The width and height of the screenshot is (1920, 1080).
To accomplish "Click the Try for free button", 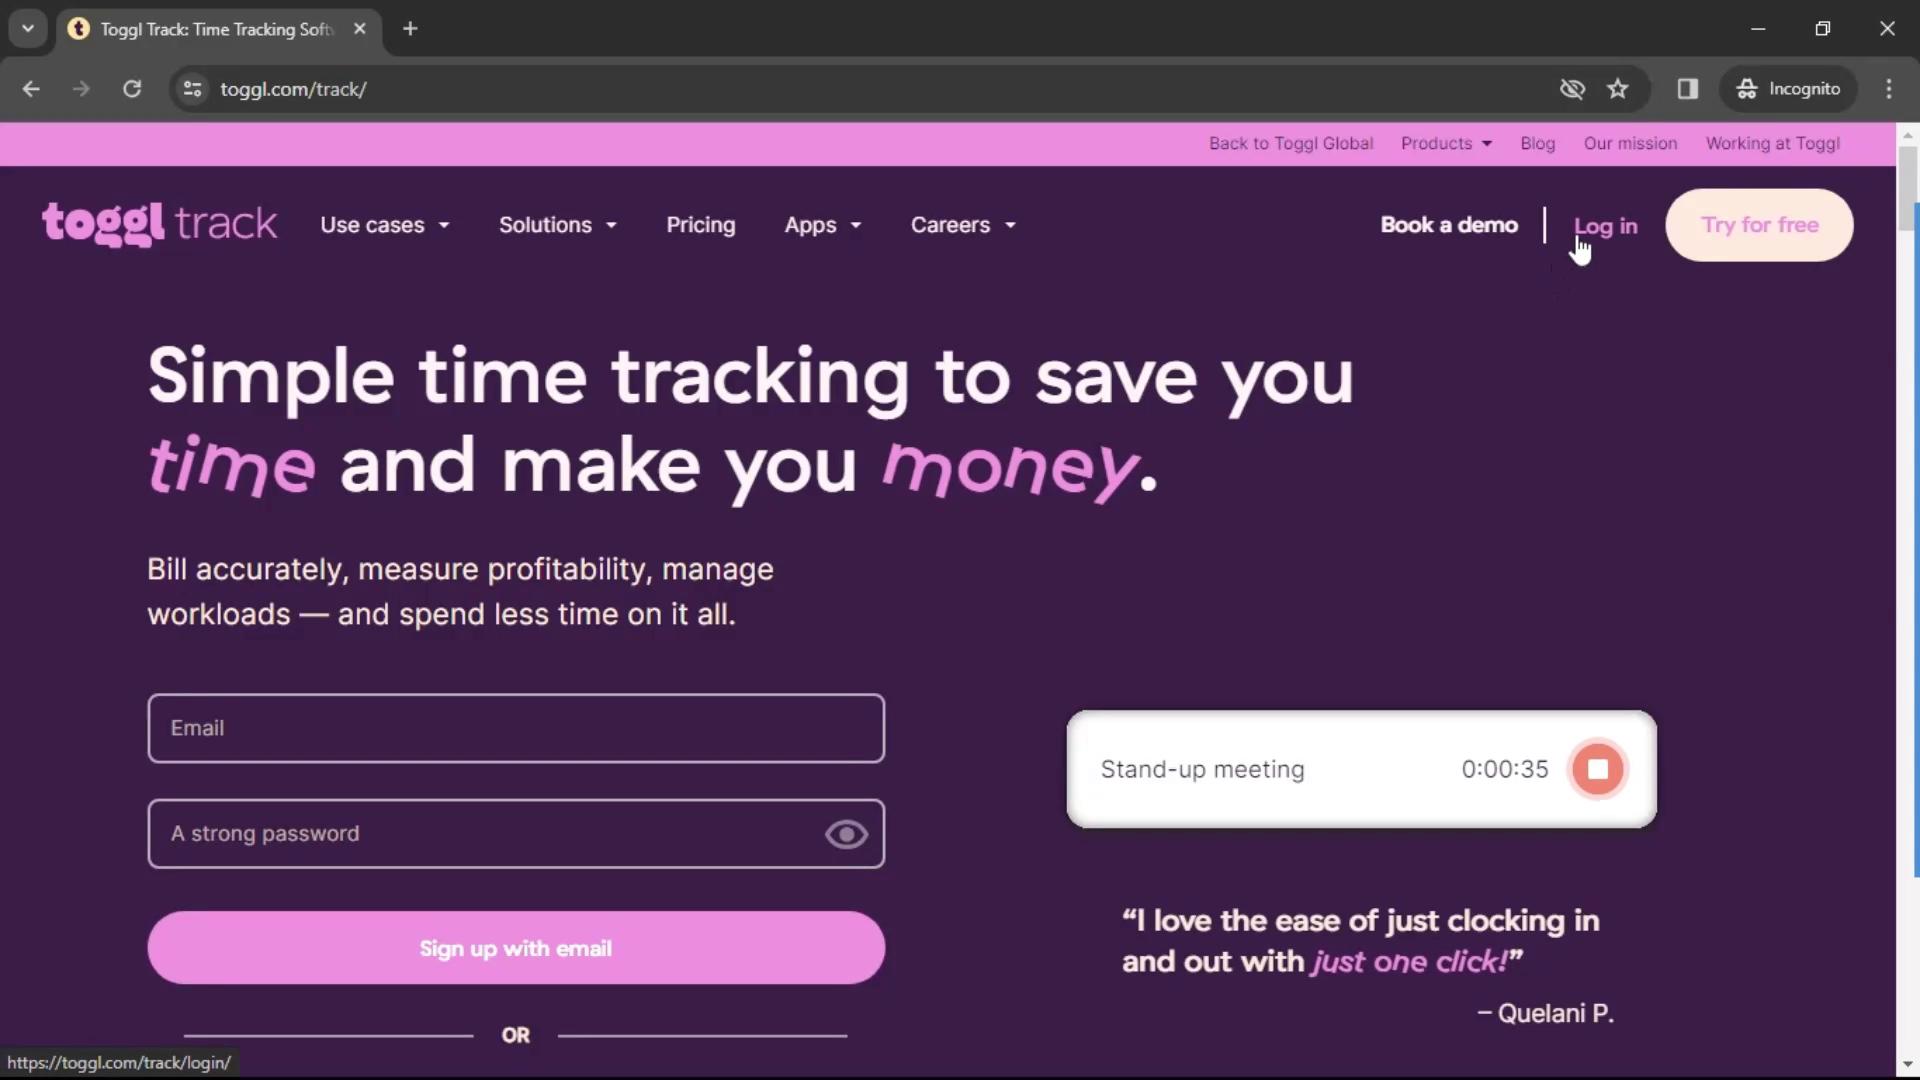I will click(1760, 224).
